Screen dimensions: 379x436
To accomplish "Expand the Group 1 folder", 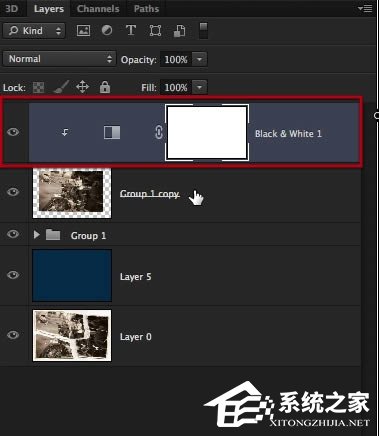I will pos(37,235).
